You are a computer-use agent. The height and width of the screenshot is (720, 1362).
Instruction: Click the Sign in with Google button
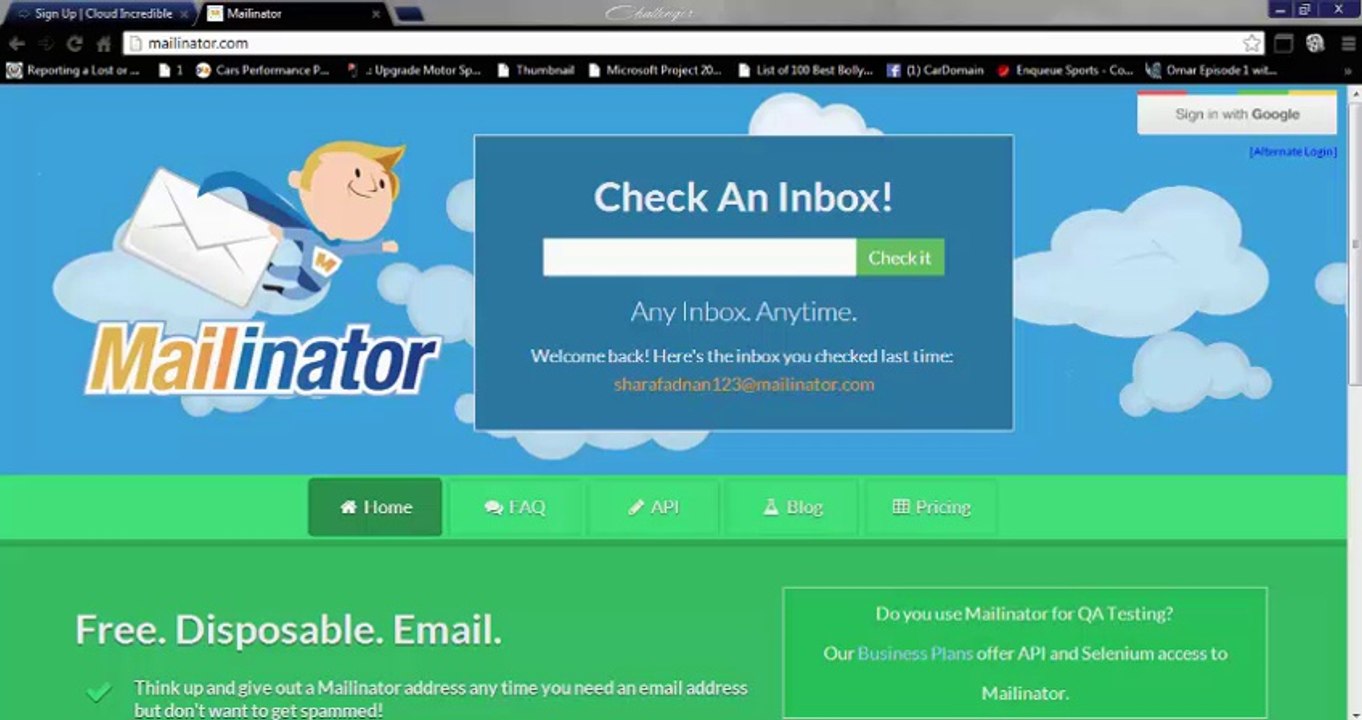pos(1237,114)
